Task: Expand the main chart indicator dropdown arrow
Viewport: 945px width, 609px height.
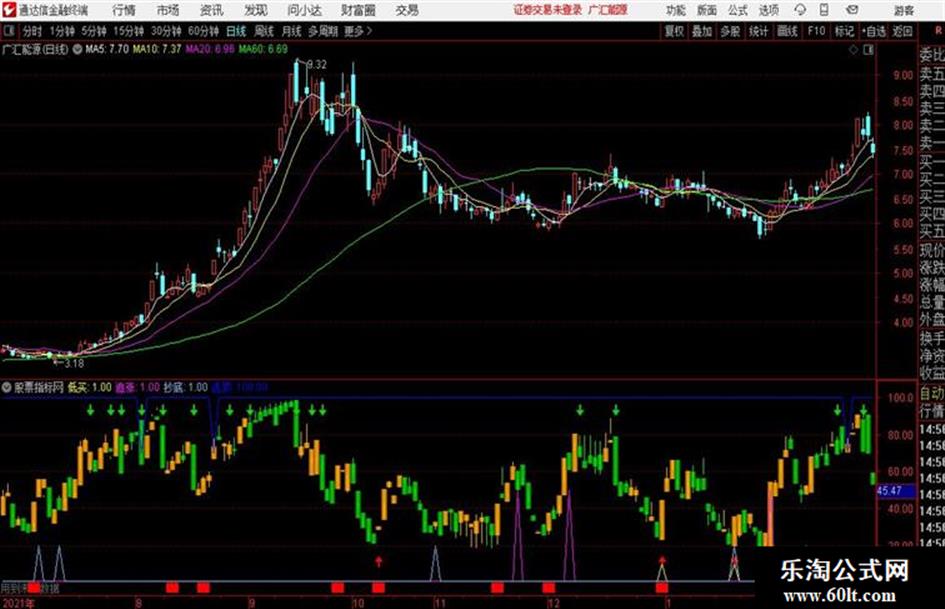Action: 77,49
